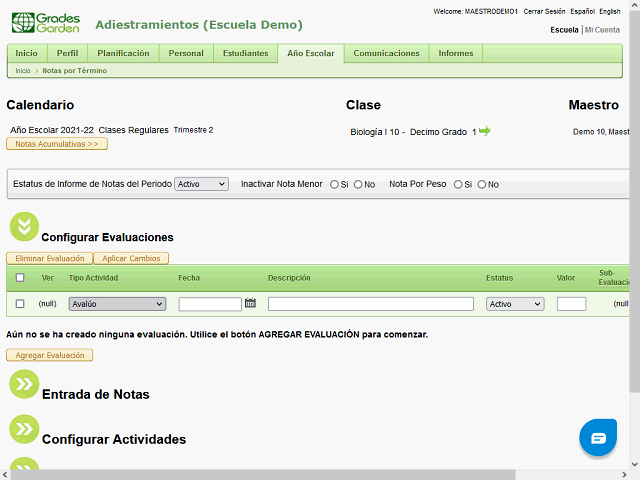Image resolution: width=640 pixels, height=480 pixels.
Task: Click the Trimestre 2 text
Action: coord(193,130)
